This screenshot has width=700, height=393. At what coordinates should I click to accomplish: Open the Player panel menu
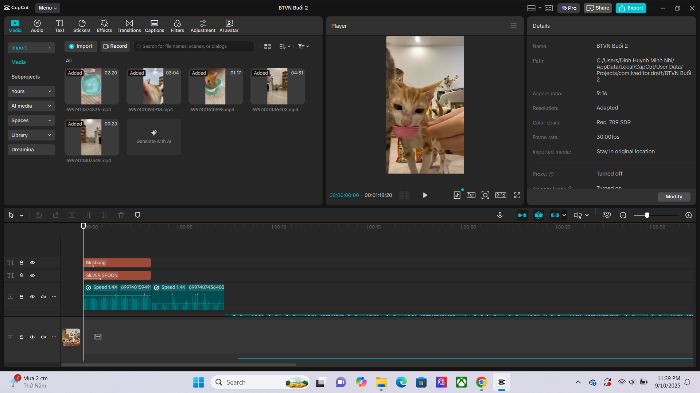513,26
